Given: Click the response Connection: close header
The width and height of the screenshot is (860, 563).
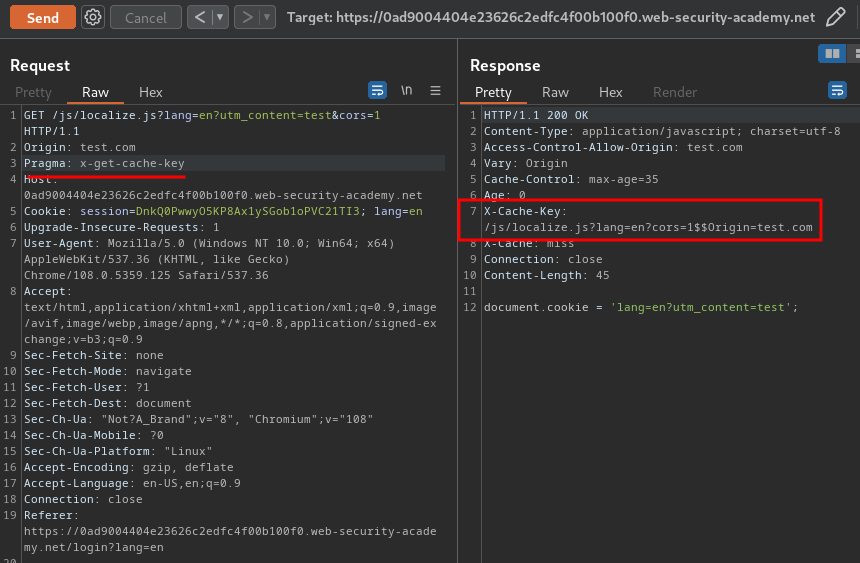Looking at the screenshot, I should tap(543, 260).
